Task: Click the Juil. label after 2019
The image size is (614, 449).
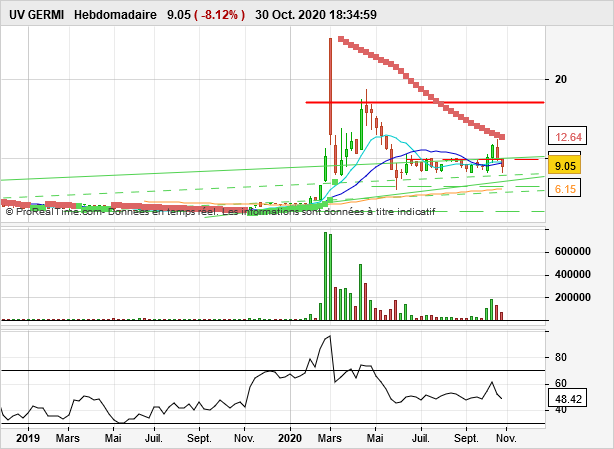Action: (154, 438)
